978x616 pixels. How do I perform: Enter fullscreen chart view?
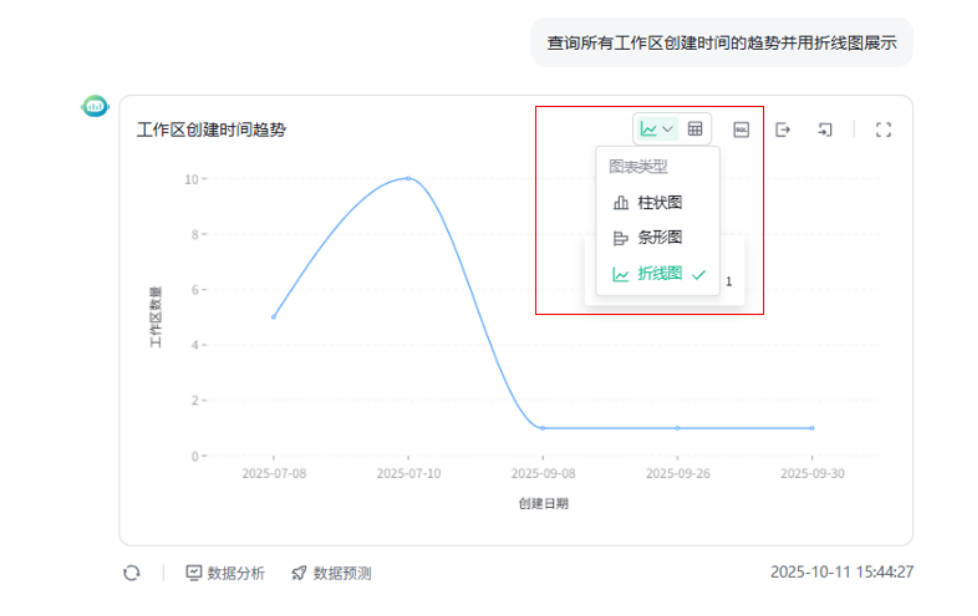tap(883, 129)
